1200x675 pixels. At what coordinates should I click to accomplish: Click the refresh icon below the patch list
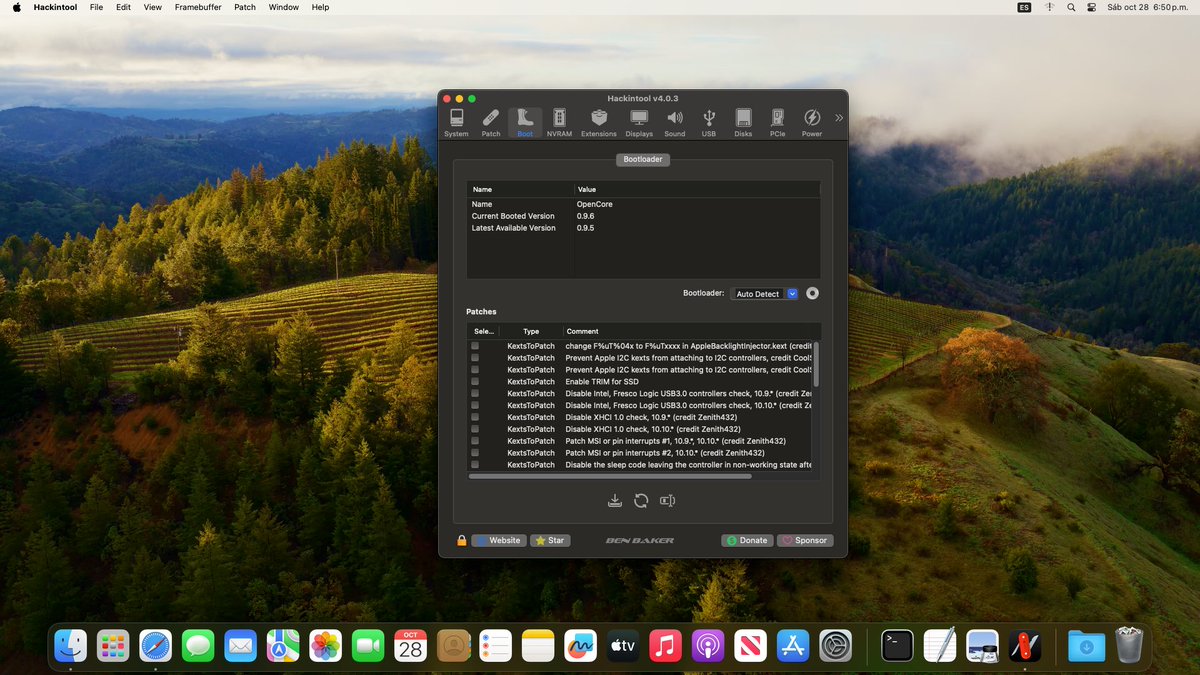point(641,500)
